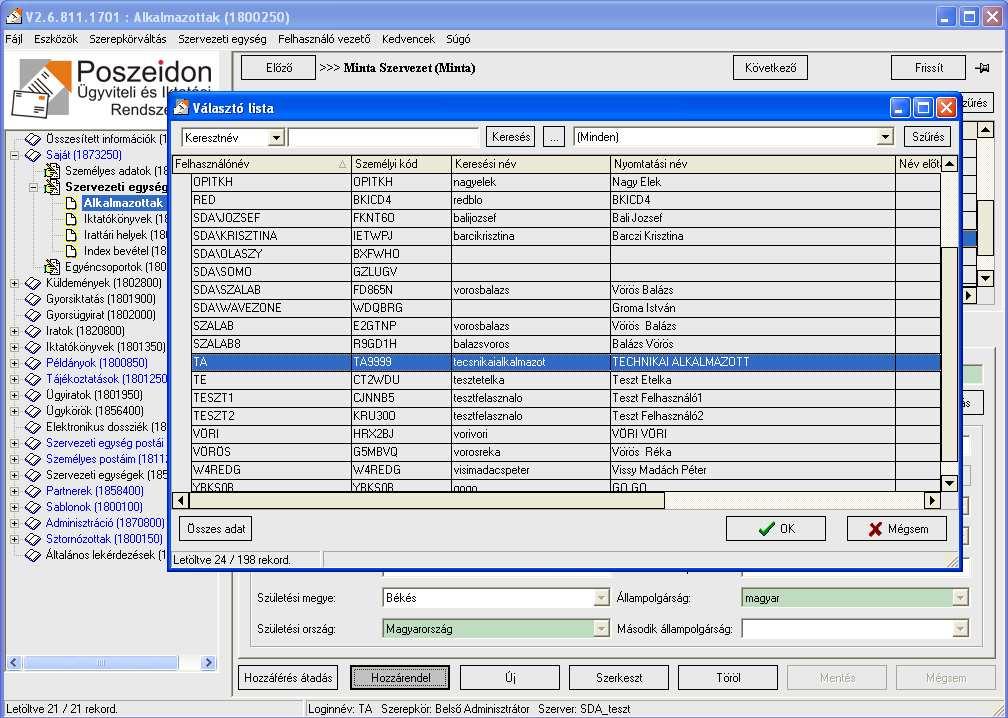Image resolution: width=1008 pixels, height=718 pixels.
Task: Select the TESZT1 user row
Action: pos(566,398)
